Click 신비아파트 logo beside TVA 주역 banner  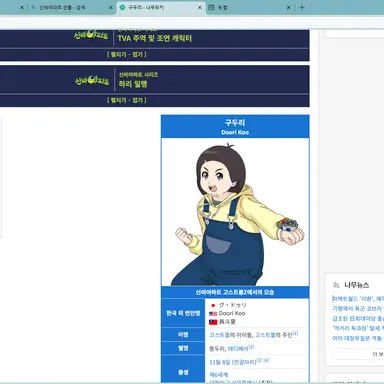[91, 35]
